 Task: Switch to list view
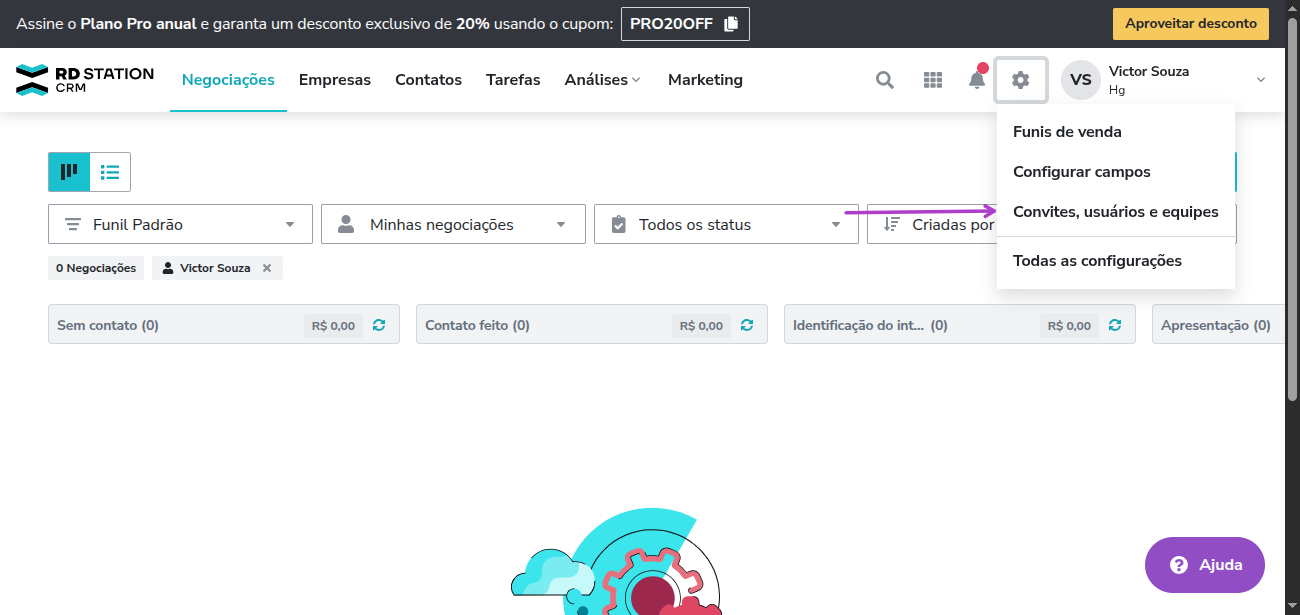110,172
